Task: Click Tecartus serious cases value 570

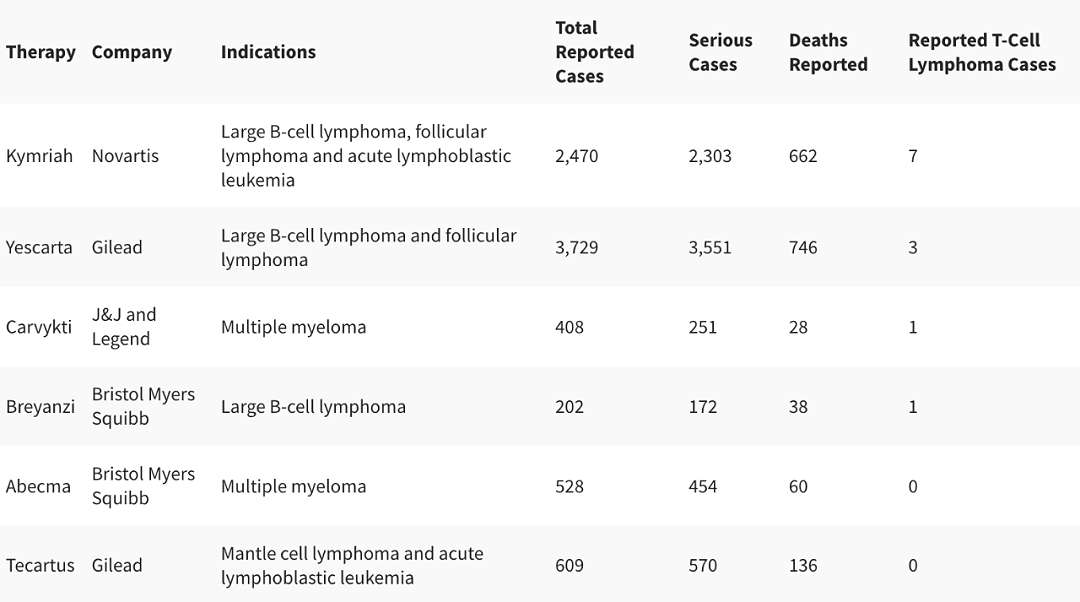Action: pyautogui.click(x=703, y=565)
